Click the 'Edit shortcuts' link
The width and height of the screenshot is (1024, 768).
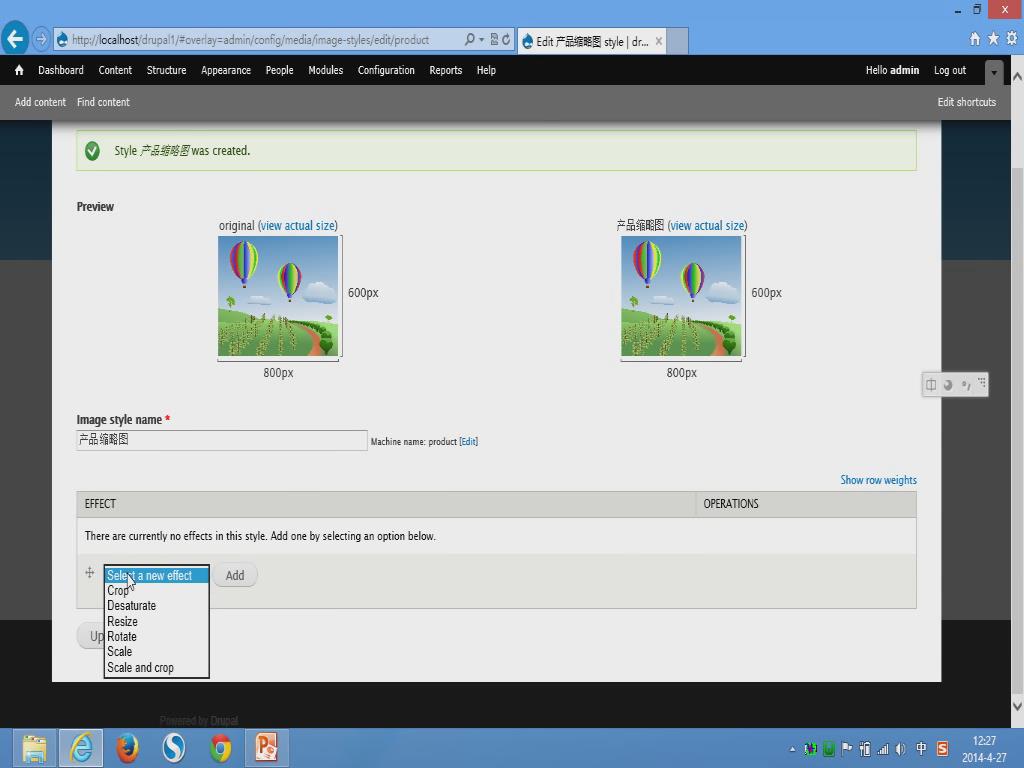point(967,102)
